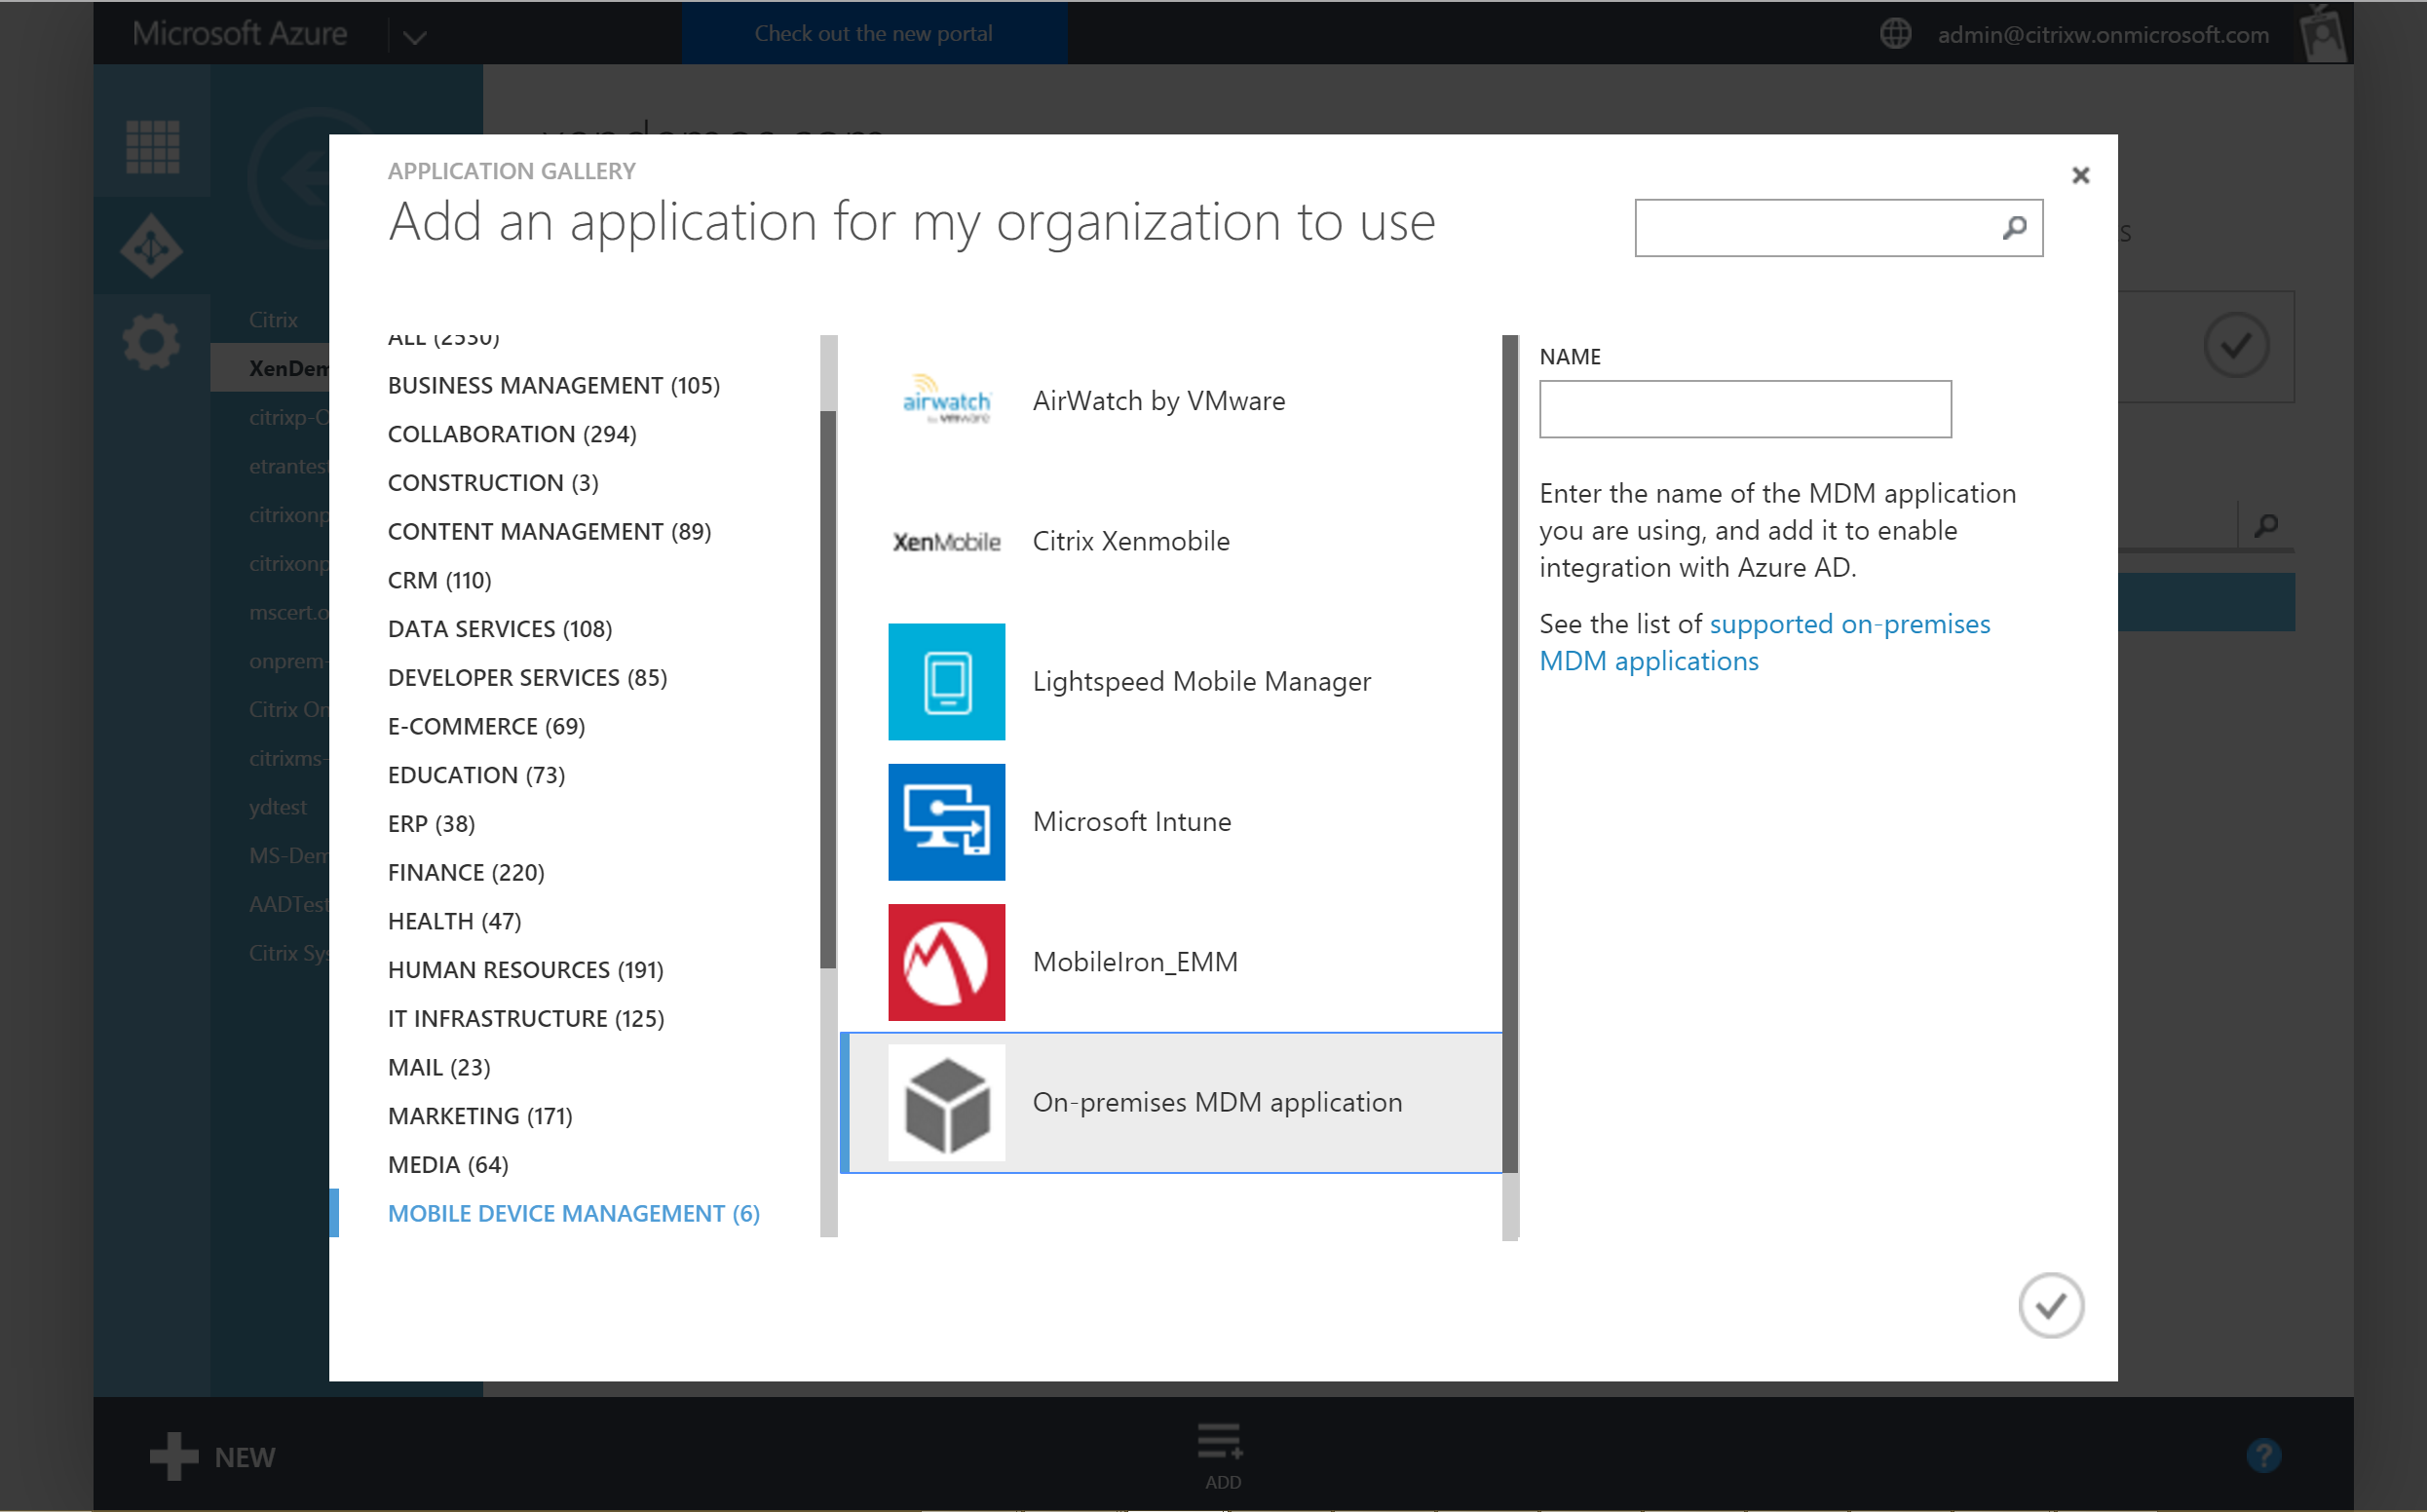Click the Lightspeed Mobile Manager icon

[x=946, y=682]
